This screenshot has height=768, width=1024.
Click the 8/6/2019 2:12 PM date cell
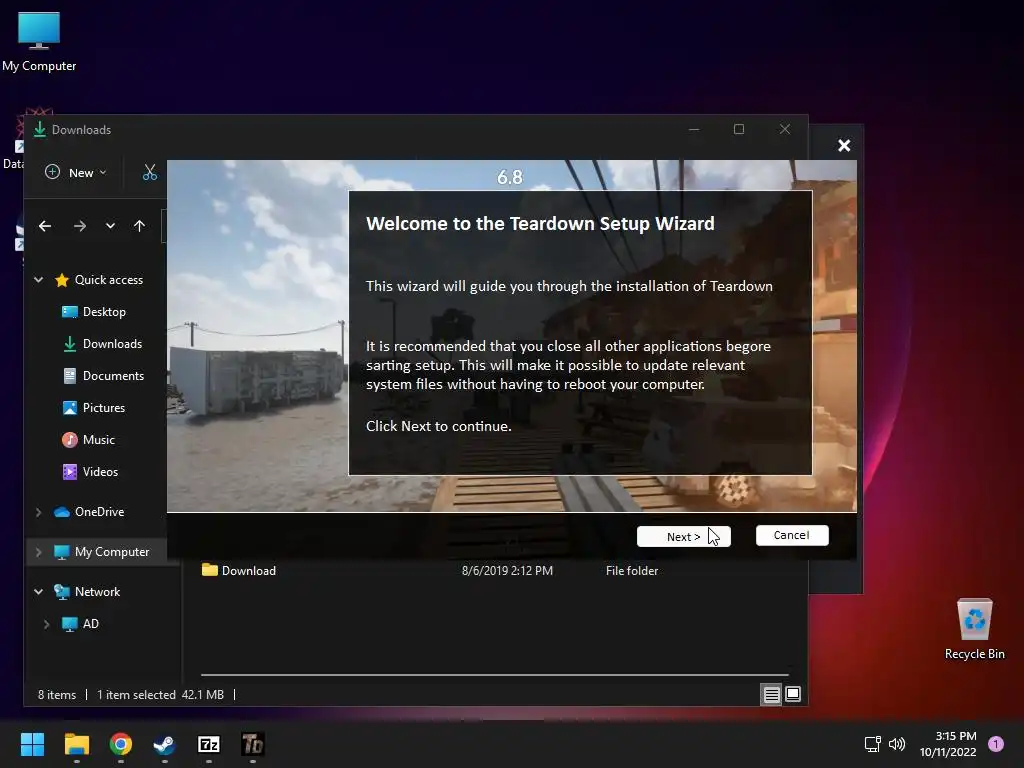click(507, 571)
